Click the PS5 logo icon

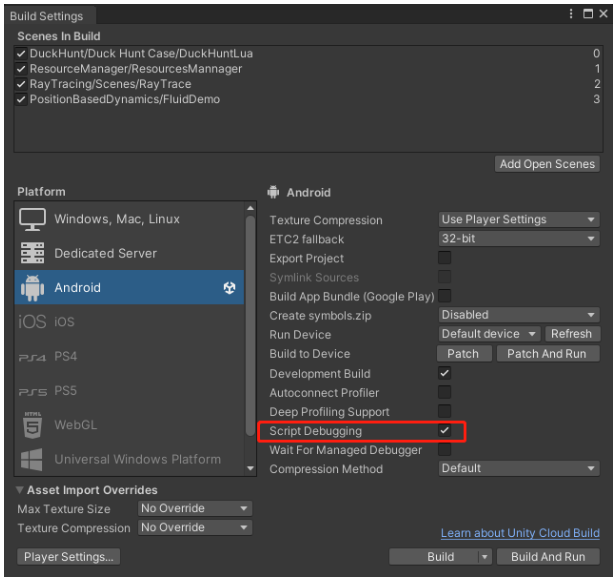tap(32, 392)
